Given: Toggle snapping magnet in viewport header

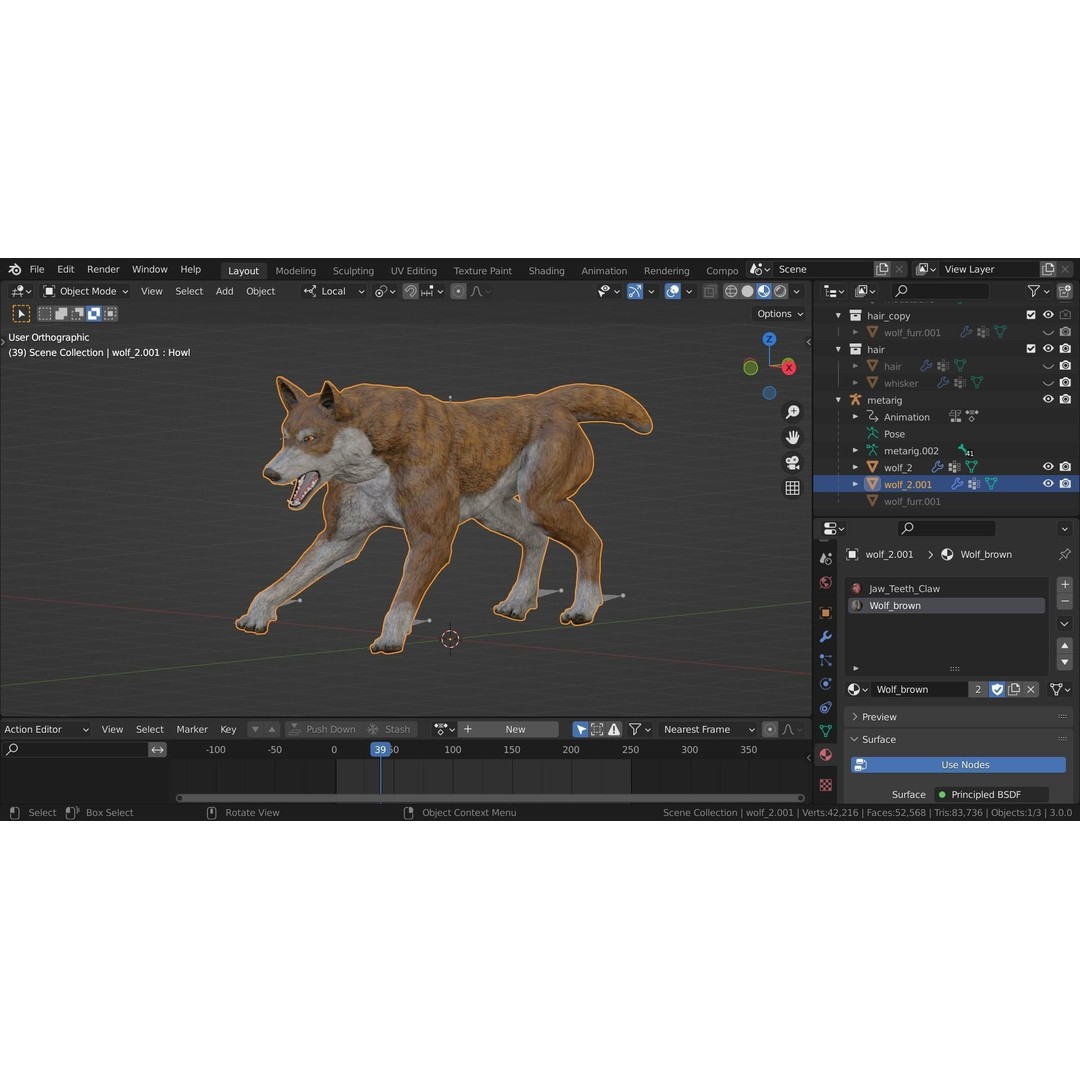Looking at the screenshot, I should [411, 291].
